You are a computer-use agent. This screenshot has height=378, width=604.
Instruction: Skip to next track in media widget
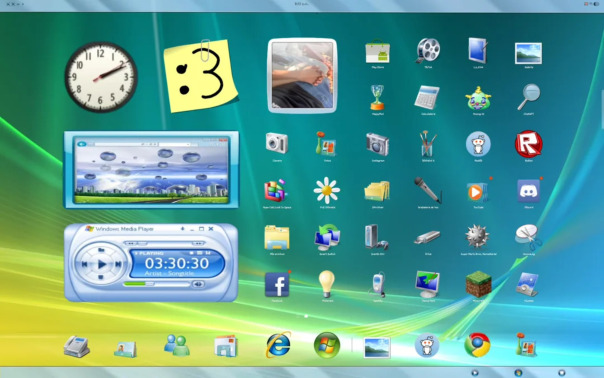119,264
